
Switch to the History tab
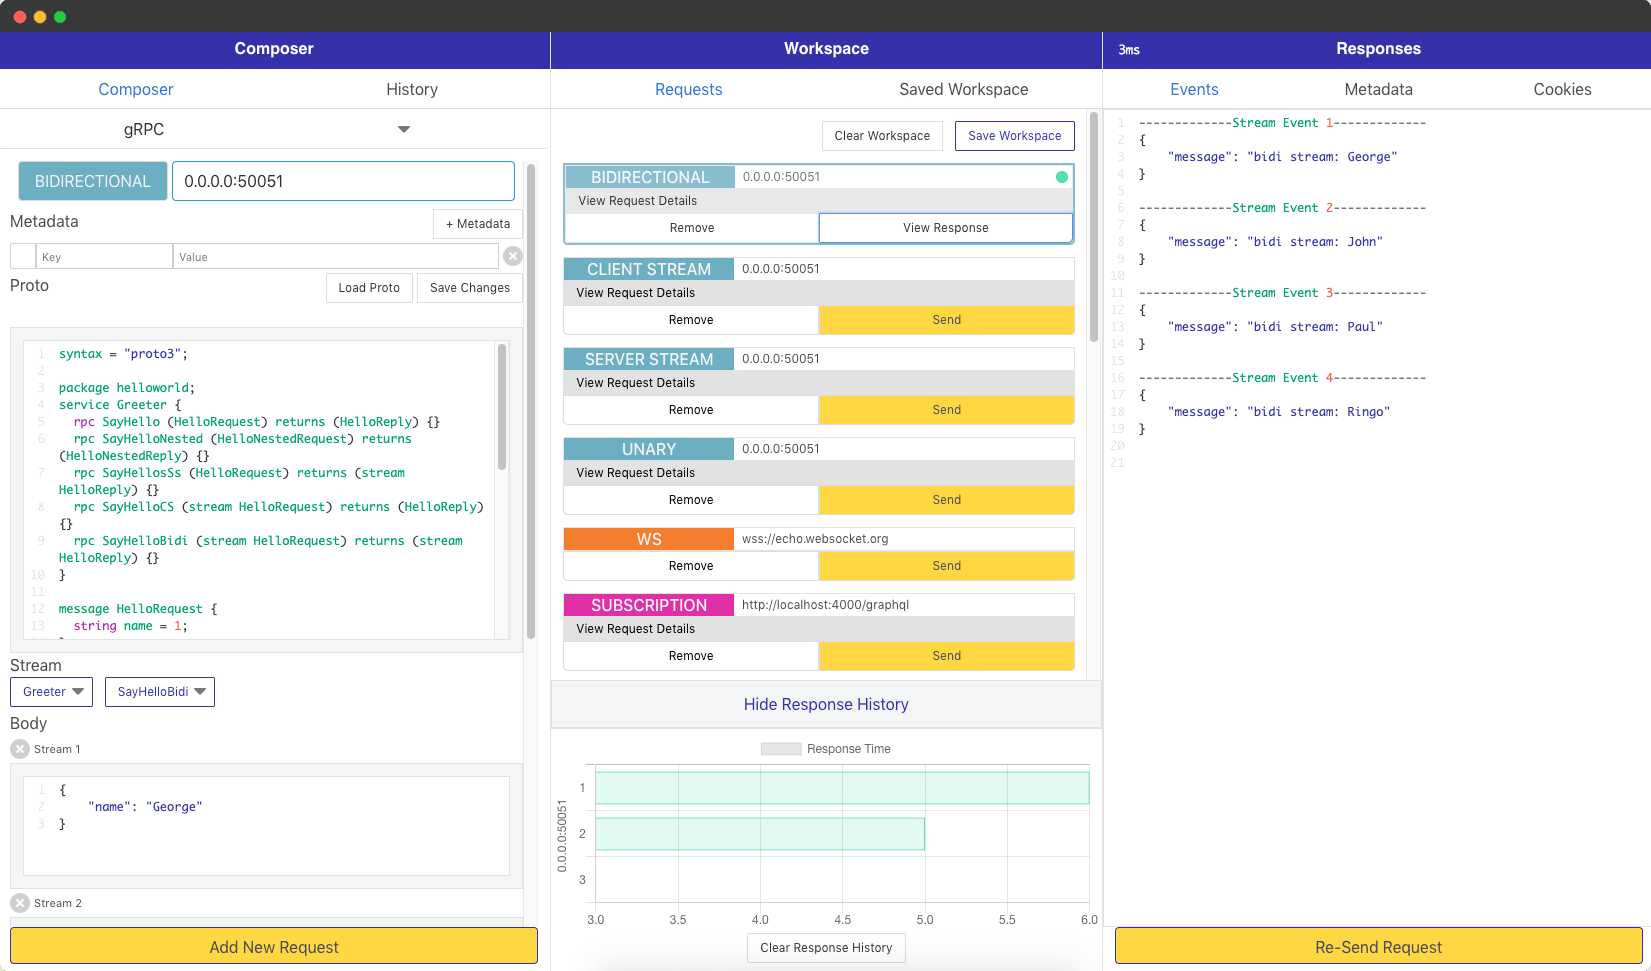[412, 89]
